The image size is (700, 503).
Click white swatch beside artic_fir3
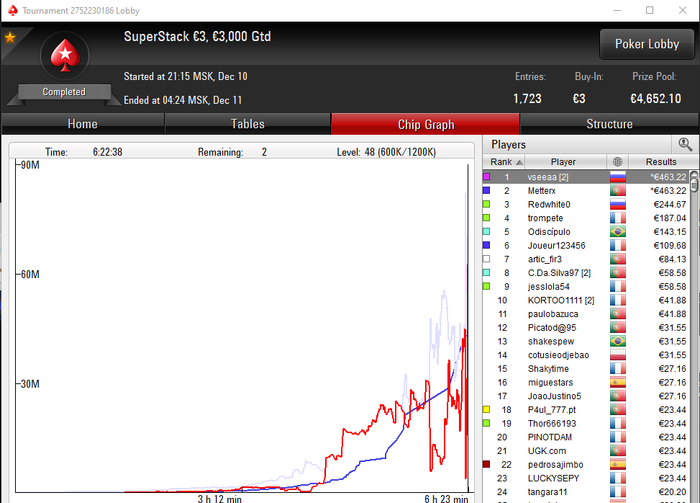point(487,259)
